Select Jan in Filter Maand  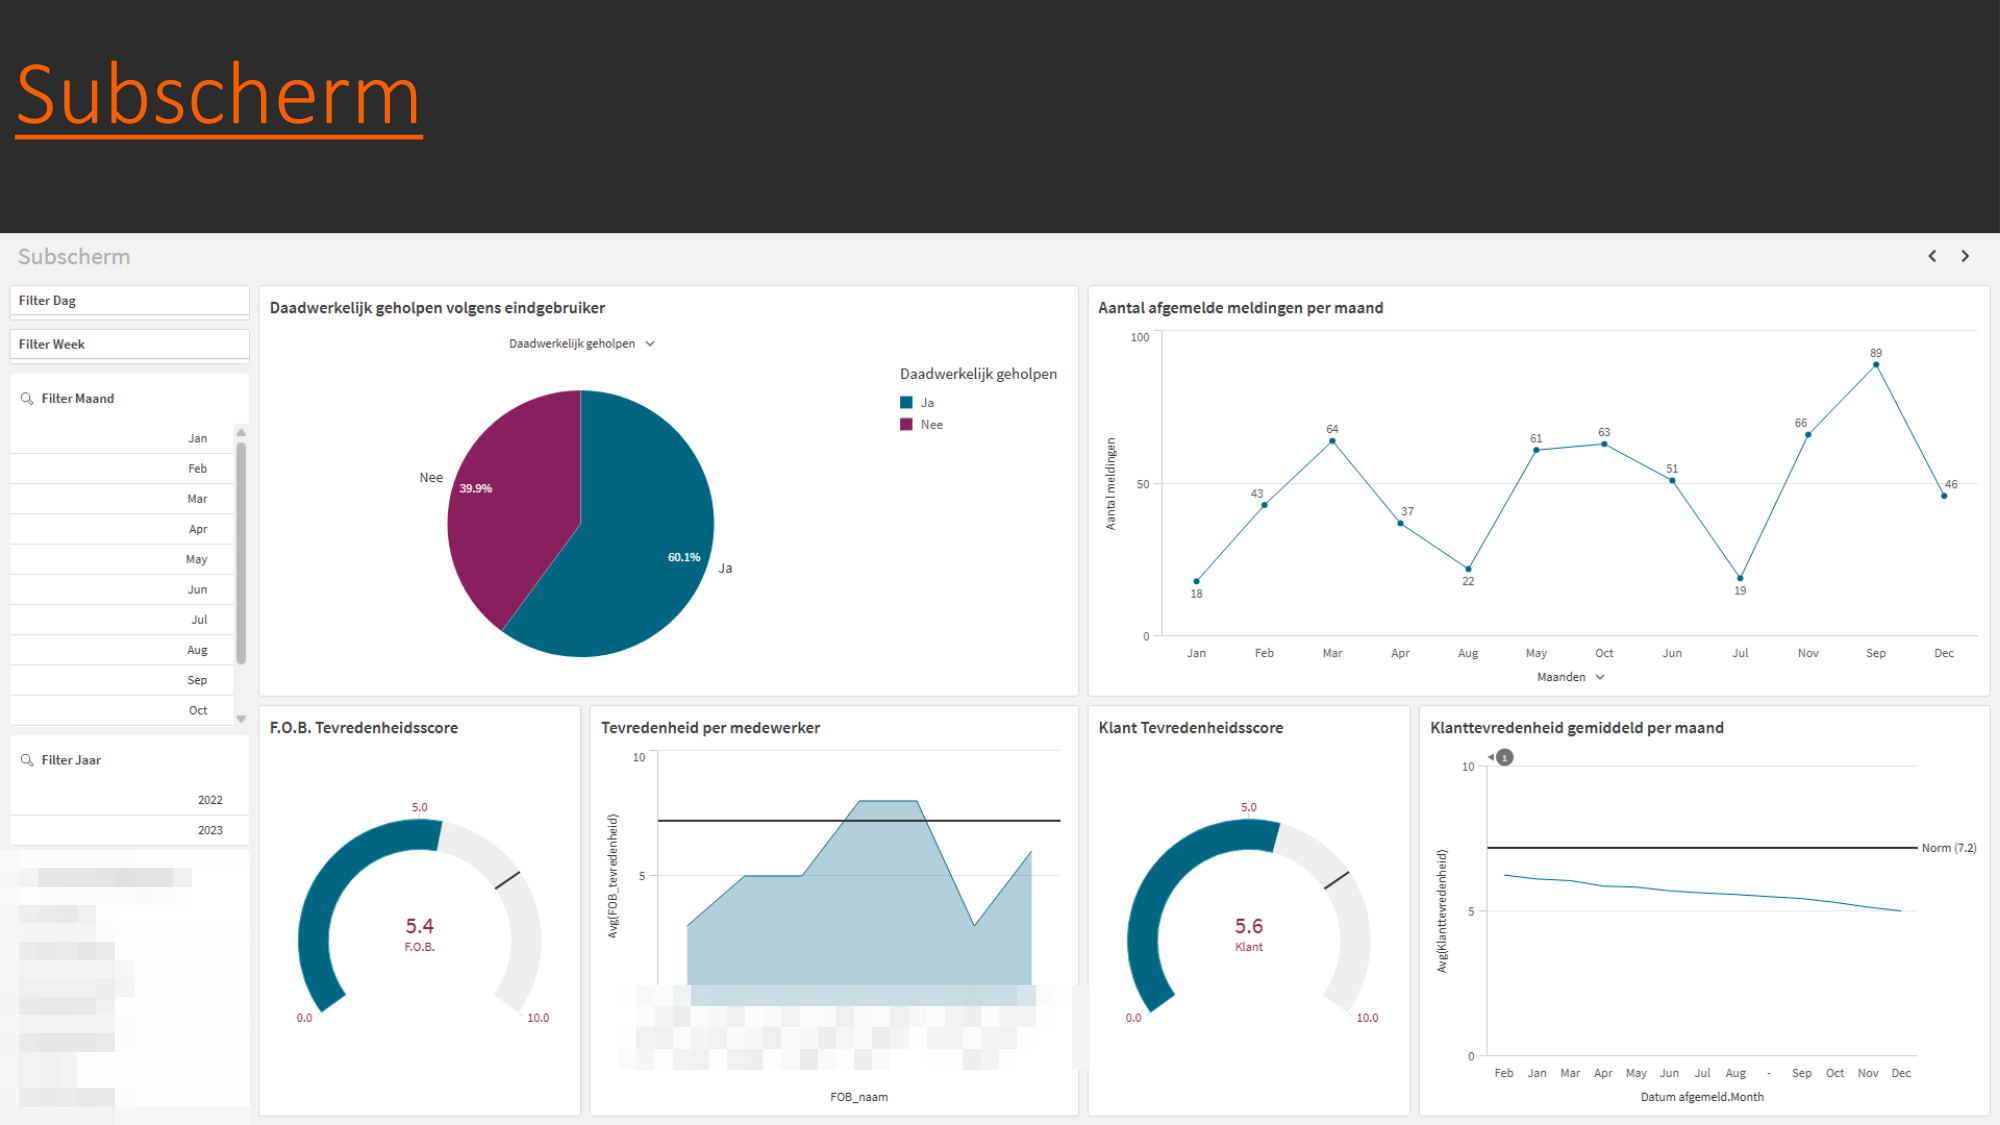122,438
